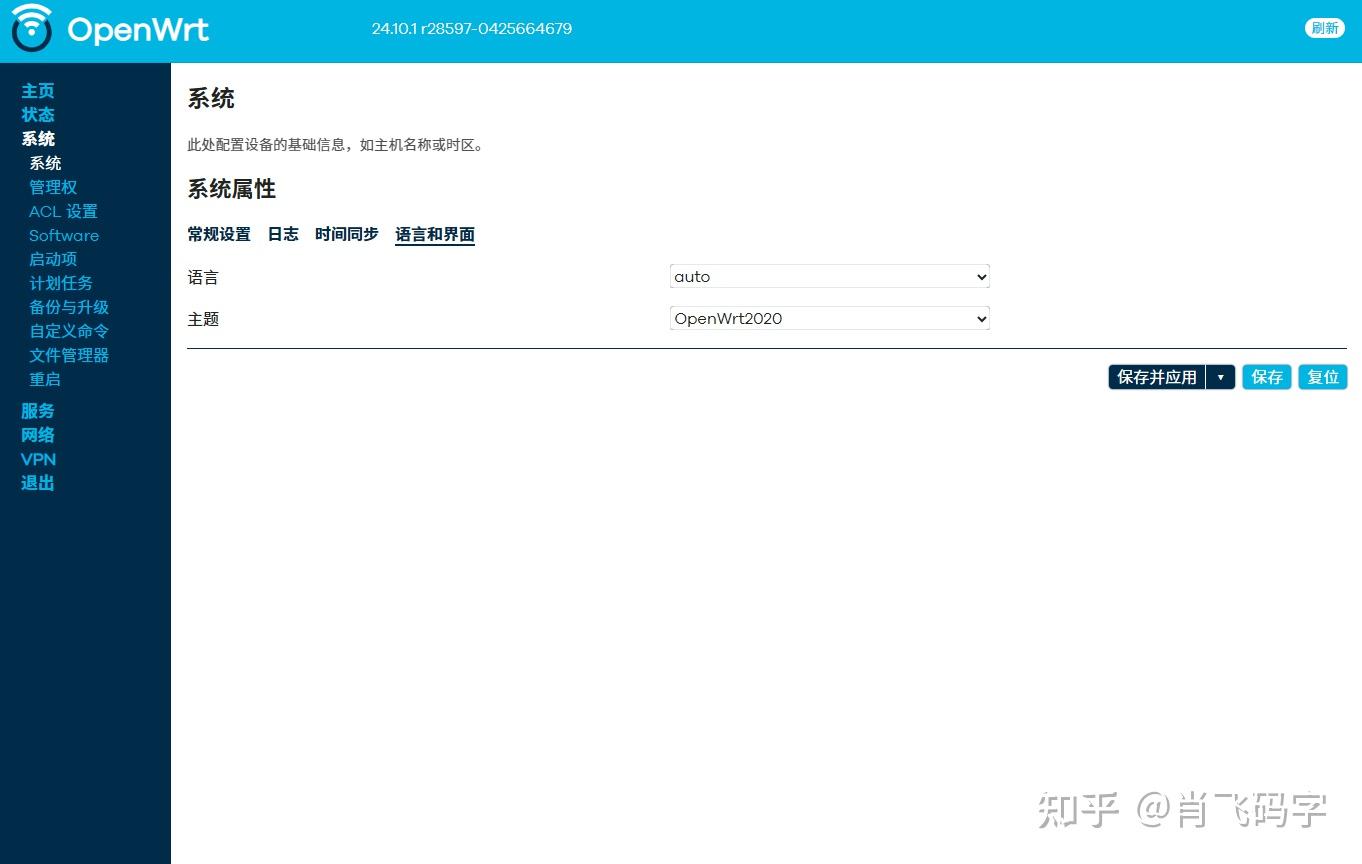Go to 备份与升级 settings
Viewport: 1362px width, 864px height.
[x=69, y=307]
